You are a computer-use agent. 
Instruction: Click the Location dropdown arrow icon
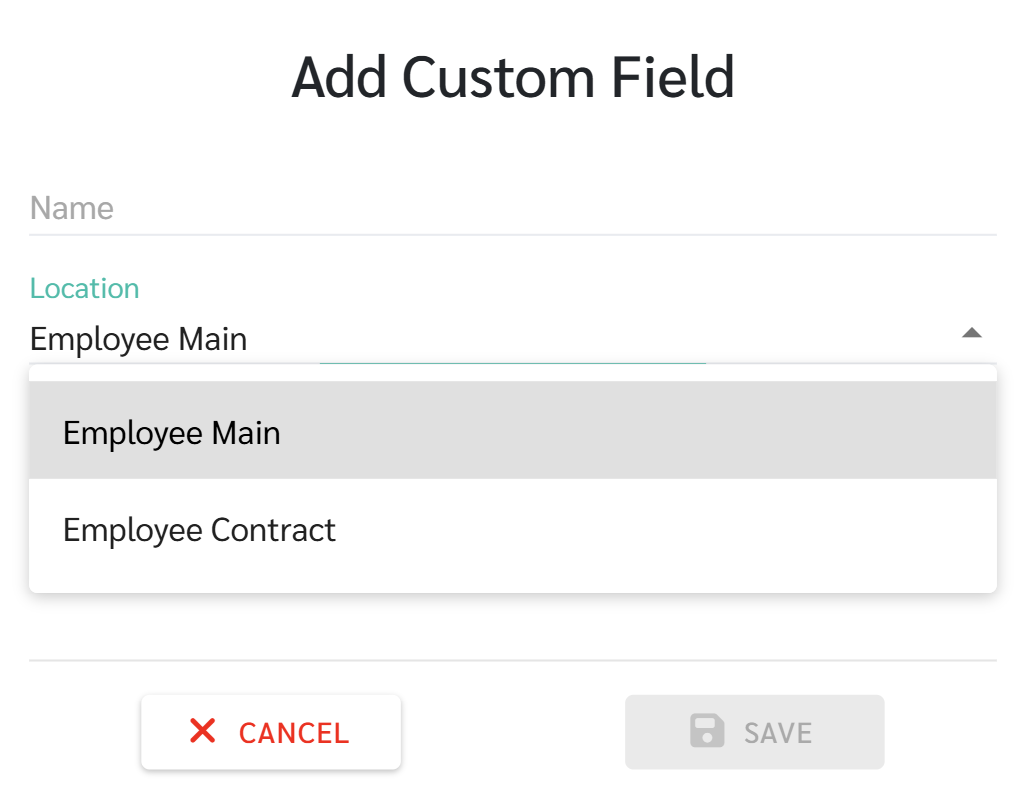pyautogui.click(x=971, y=334)
